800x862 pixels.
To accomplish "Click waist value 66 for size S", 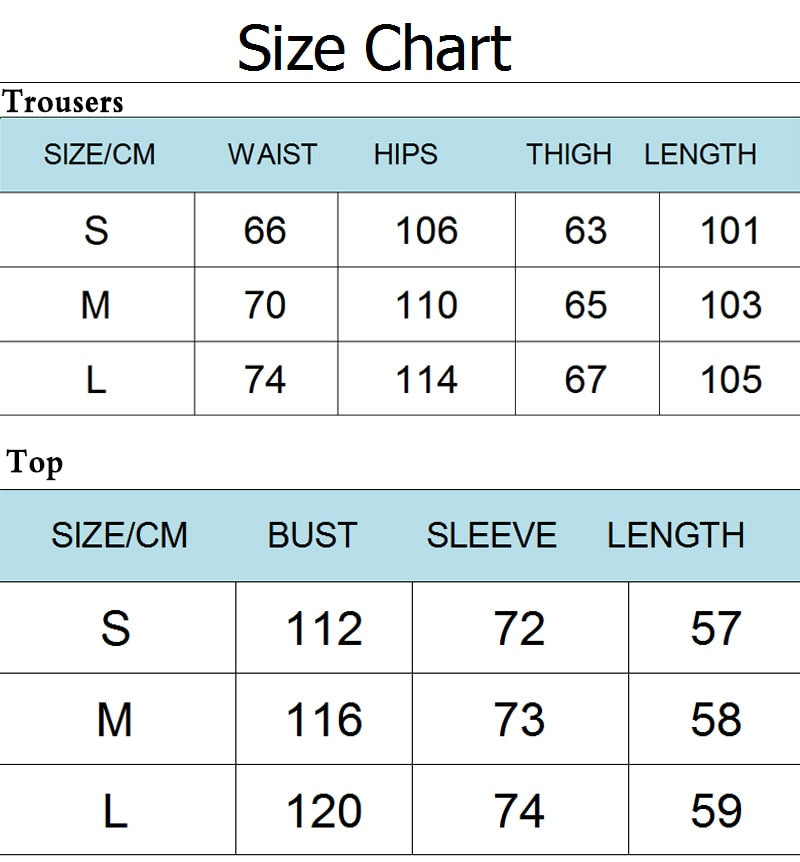I will coord(265,231).
